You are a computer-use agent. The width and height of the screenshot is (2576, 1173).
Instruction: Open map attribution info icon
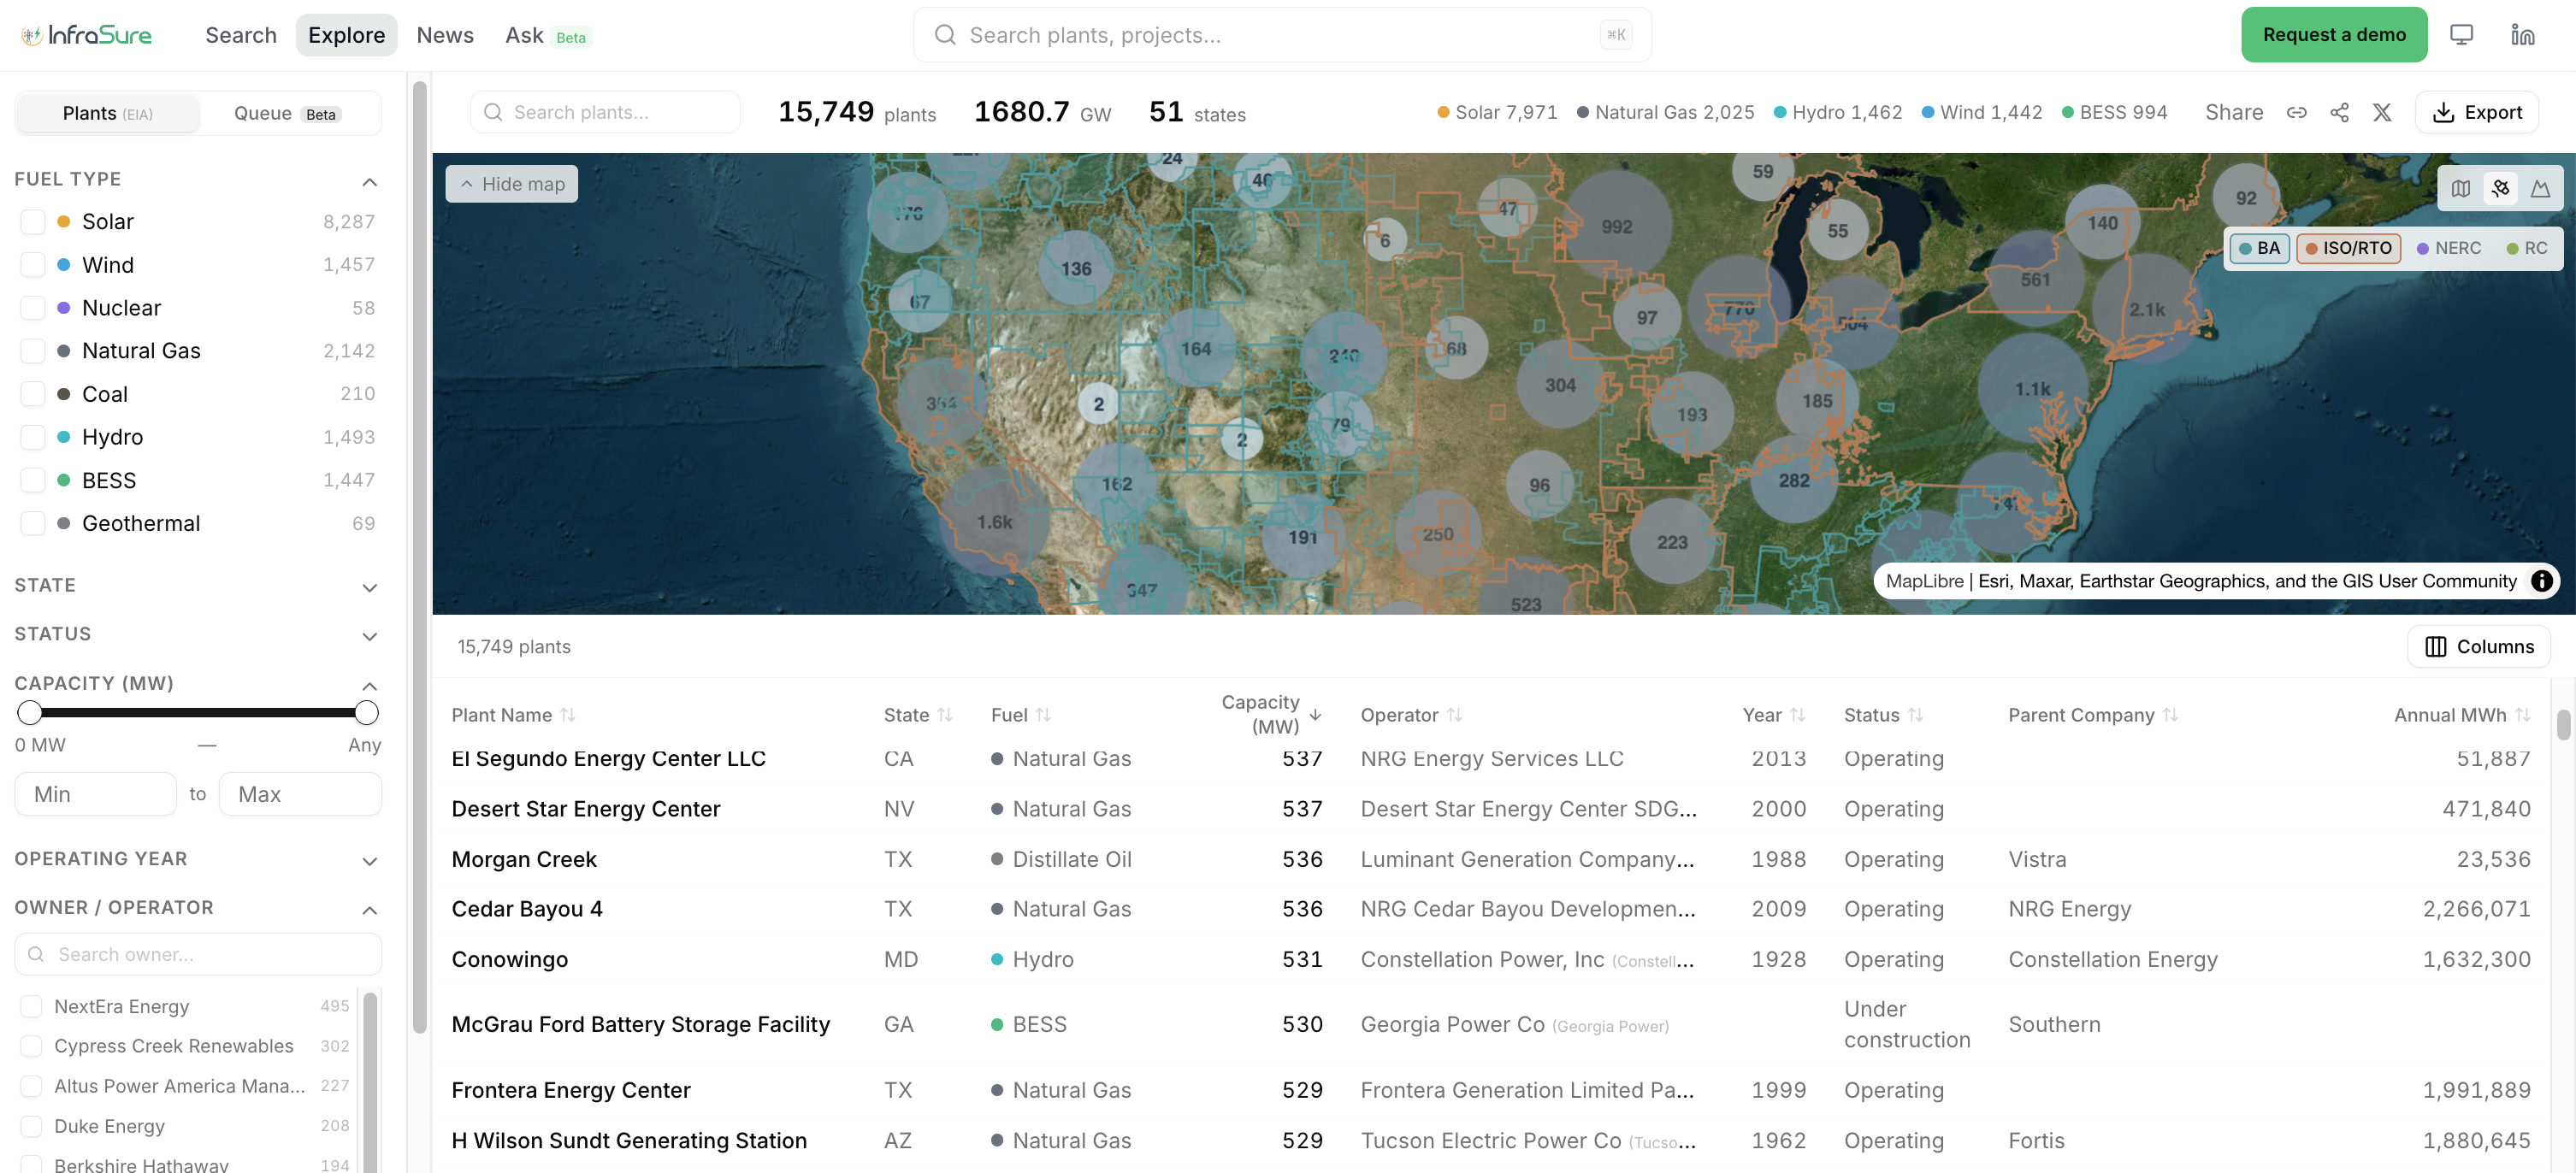coord(2541,581)
